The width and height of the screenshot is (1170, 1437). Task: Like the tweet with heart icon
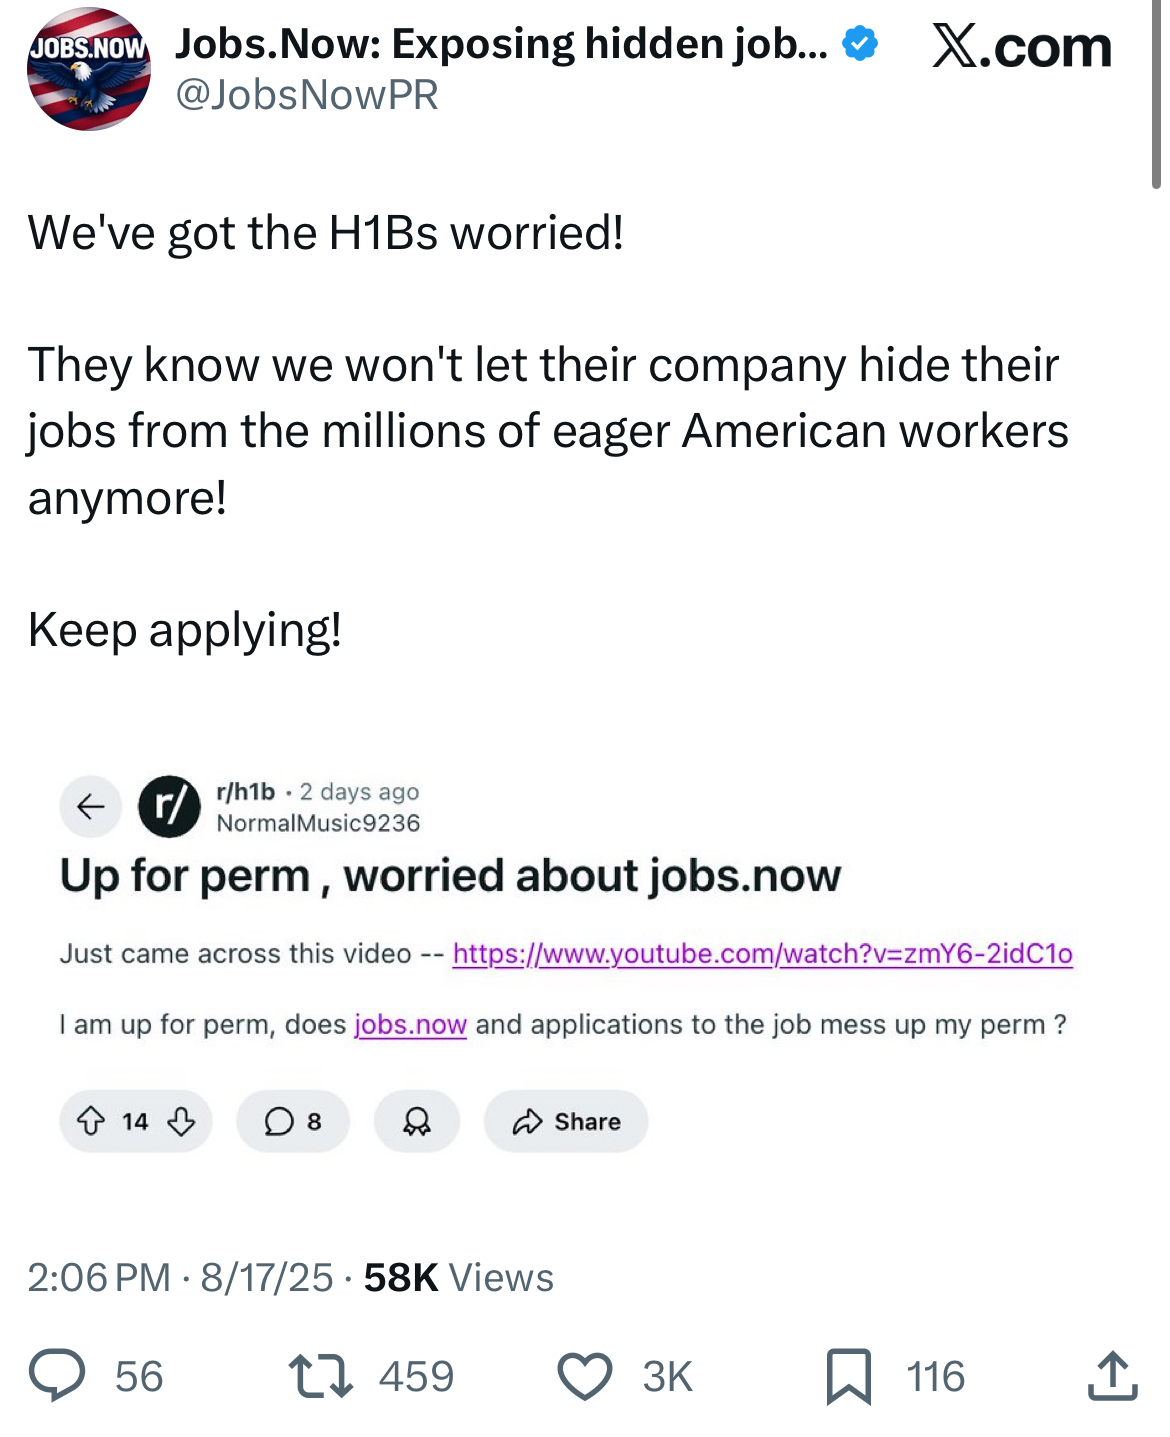pos(584,1375)
